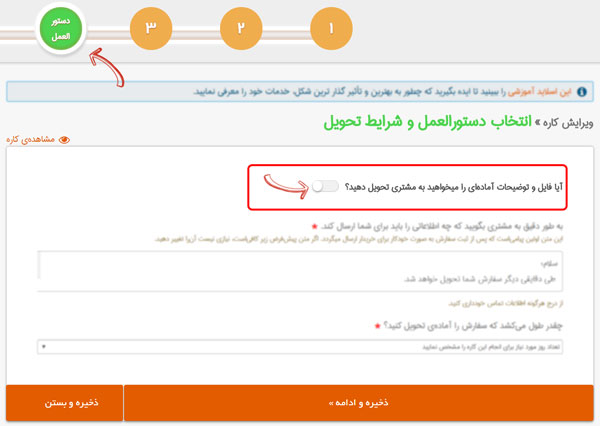Click the eye icon beside مشاهده‌ی کاره
The width and height of the screenshot is (600, 426).
pos(65,140)
